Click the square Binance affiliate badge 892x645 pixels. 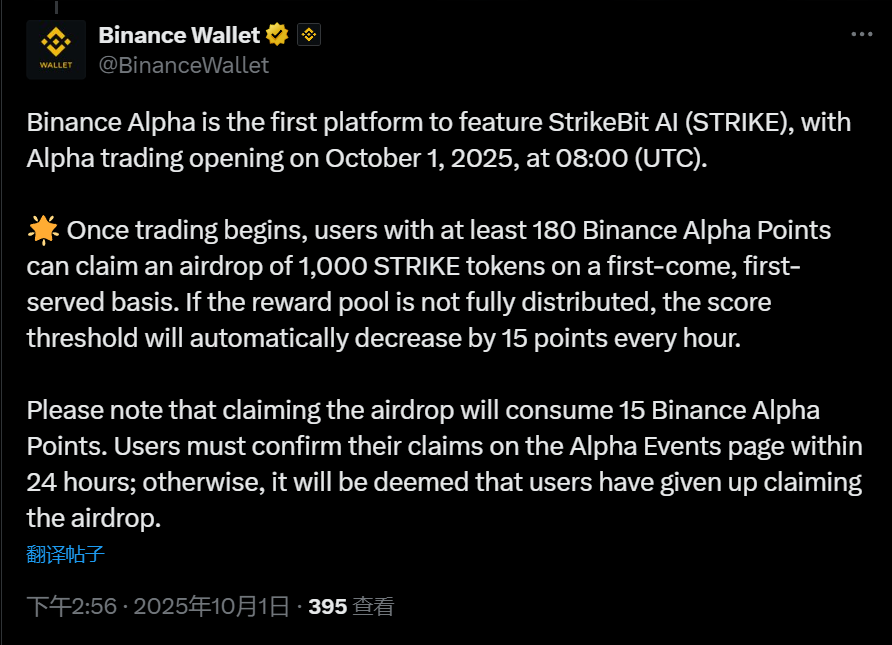pos(309,35)
